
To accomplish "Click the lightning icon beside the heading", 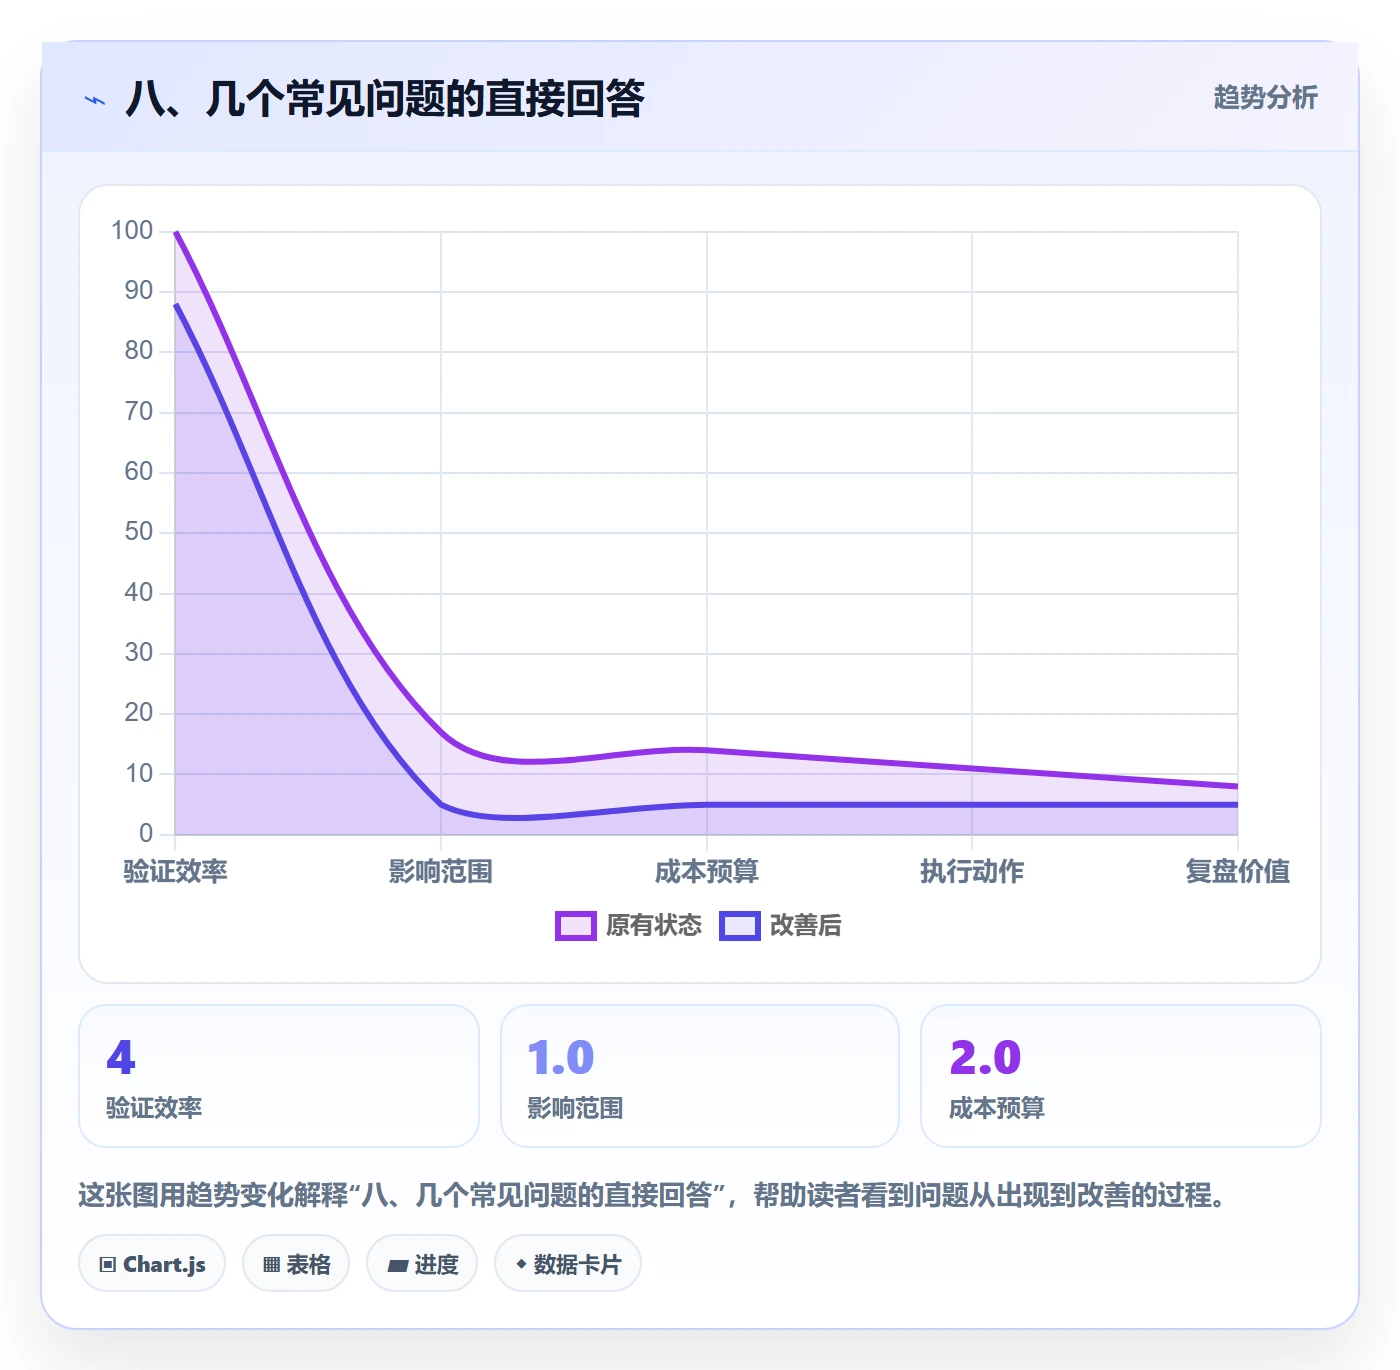I will (95, 100).
